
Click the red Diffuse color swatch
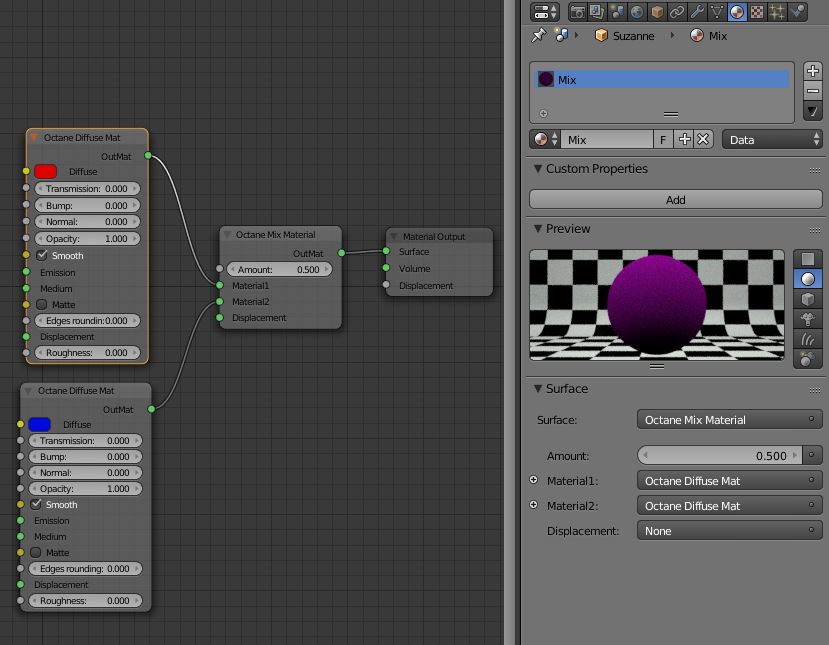(x=44, y=171)
